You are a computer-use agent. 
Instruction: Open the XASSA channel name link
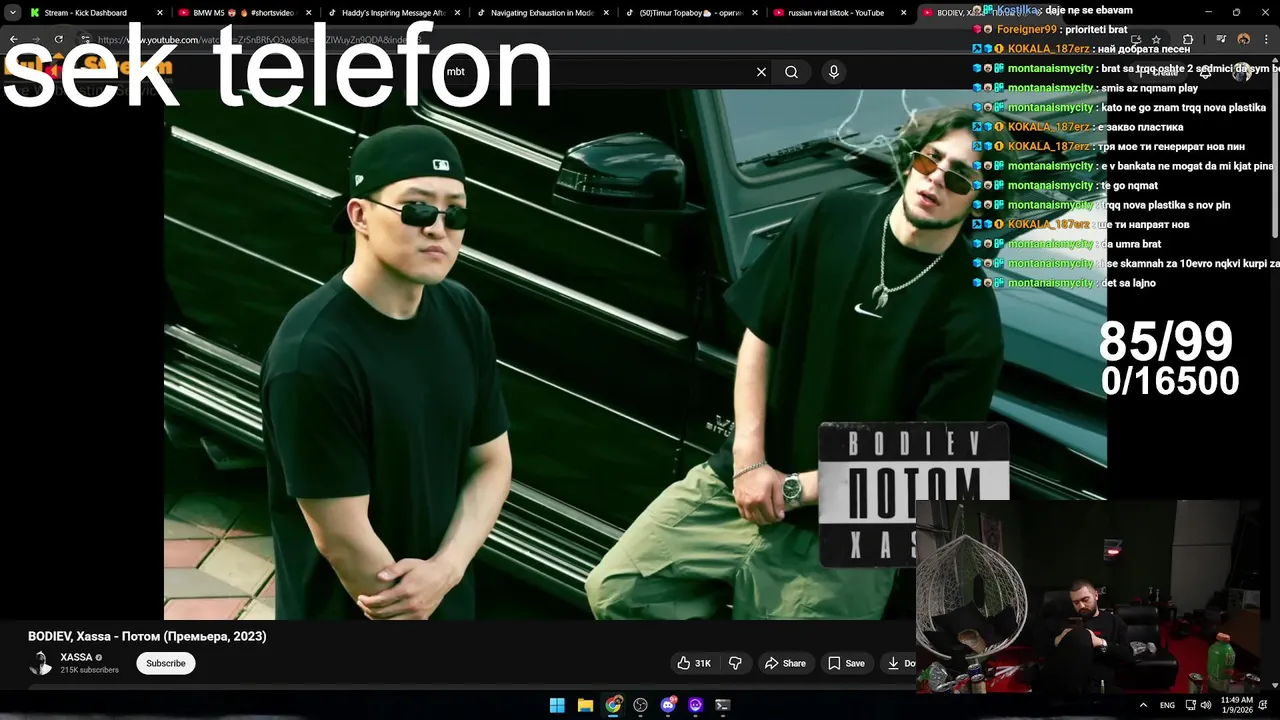76,657
